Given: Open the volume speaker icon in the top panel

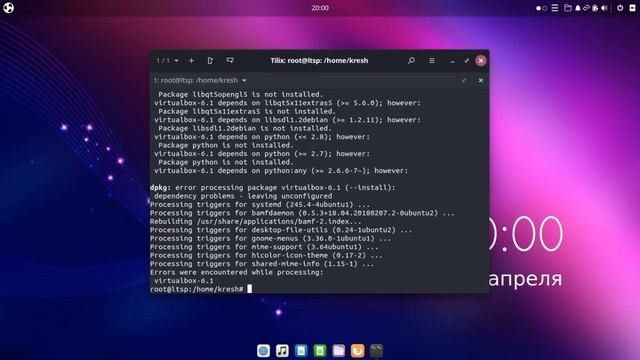Looking at the screenshot, I should pyautogui.click(x=604, y=8).
